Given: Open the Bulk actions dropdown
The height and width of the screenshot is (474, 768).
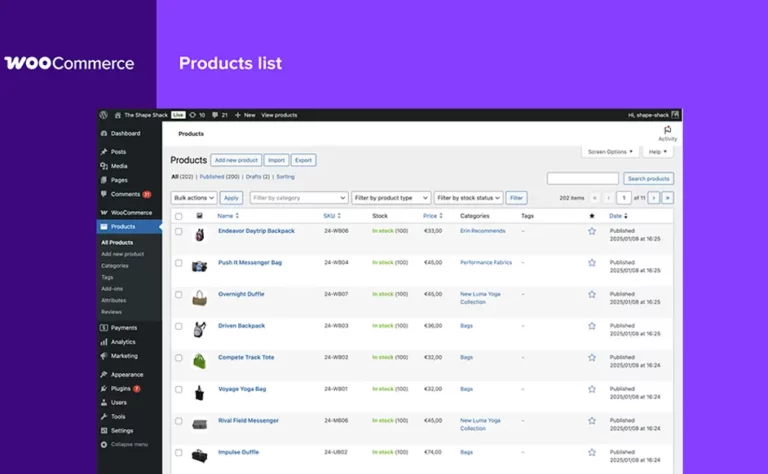Looking at the screenshot, I should tap(194, 198).
